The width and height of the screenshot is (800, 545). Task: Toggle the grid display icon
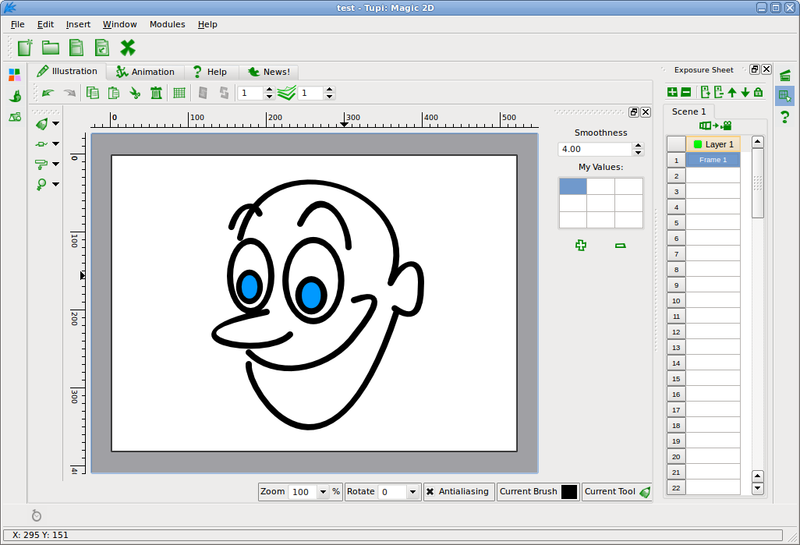pyautogui.click(x=179, y=93)
